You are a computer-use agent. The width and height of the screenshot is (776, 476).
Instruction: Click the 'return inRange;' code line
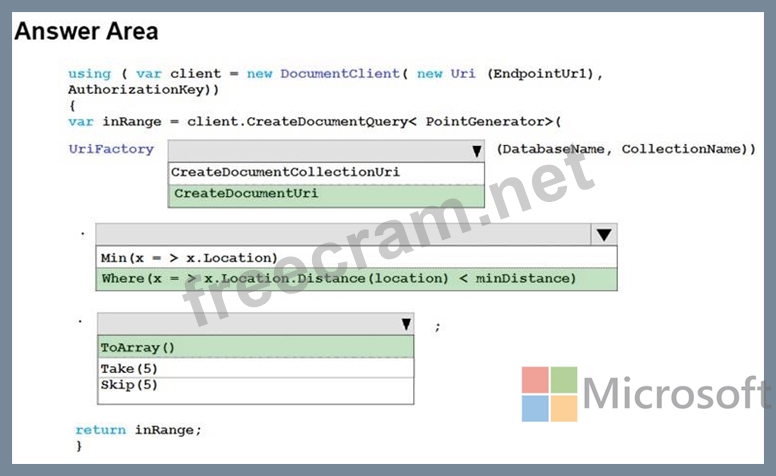pos(138,430)
